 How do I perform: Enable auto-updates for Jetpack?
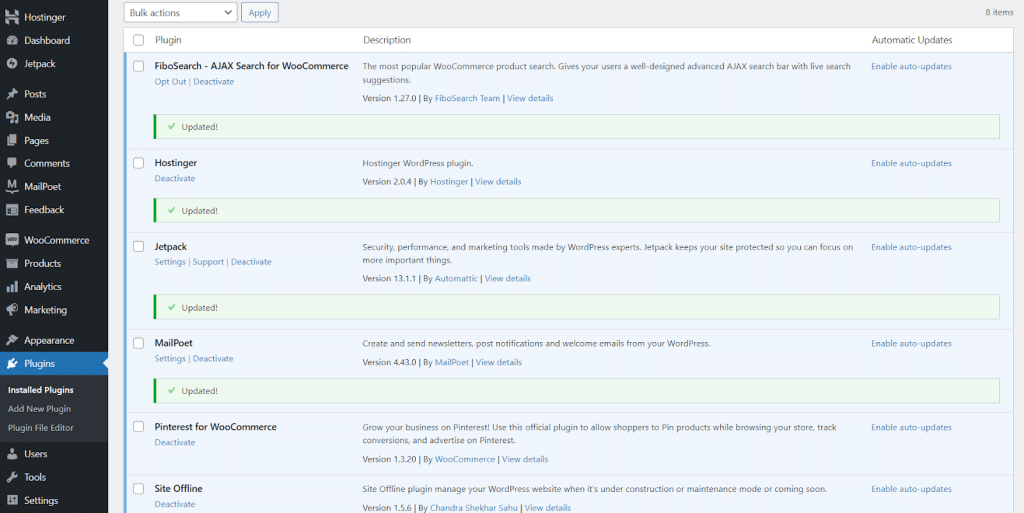tap(911, 247)
